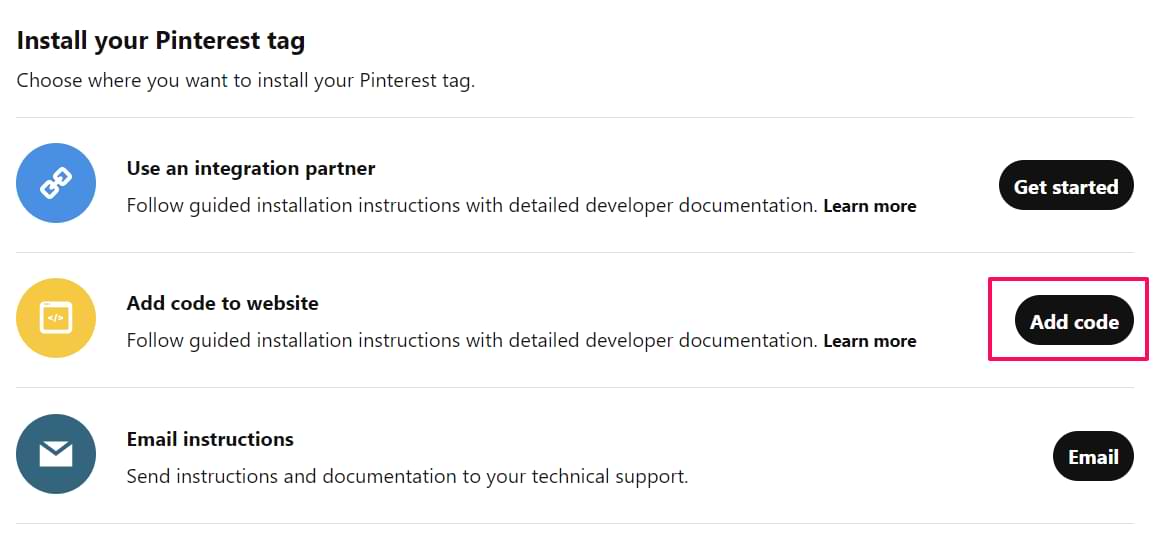Select the "Email instructions" title

(x=210, y=439)
